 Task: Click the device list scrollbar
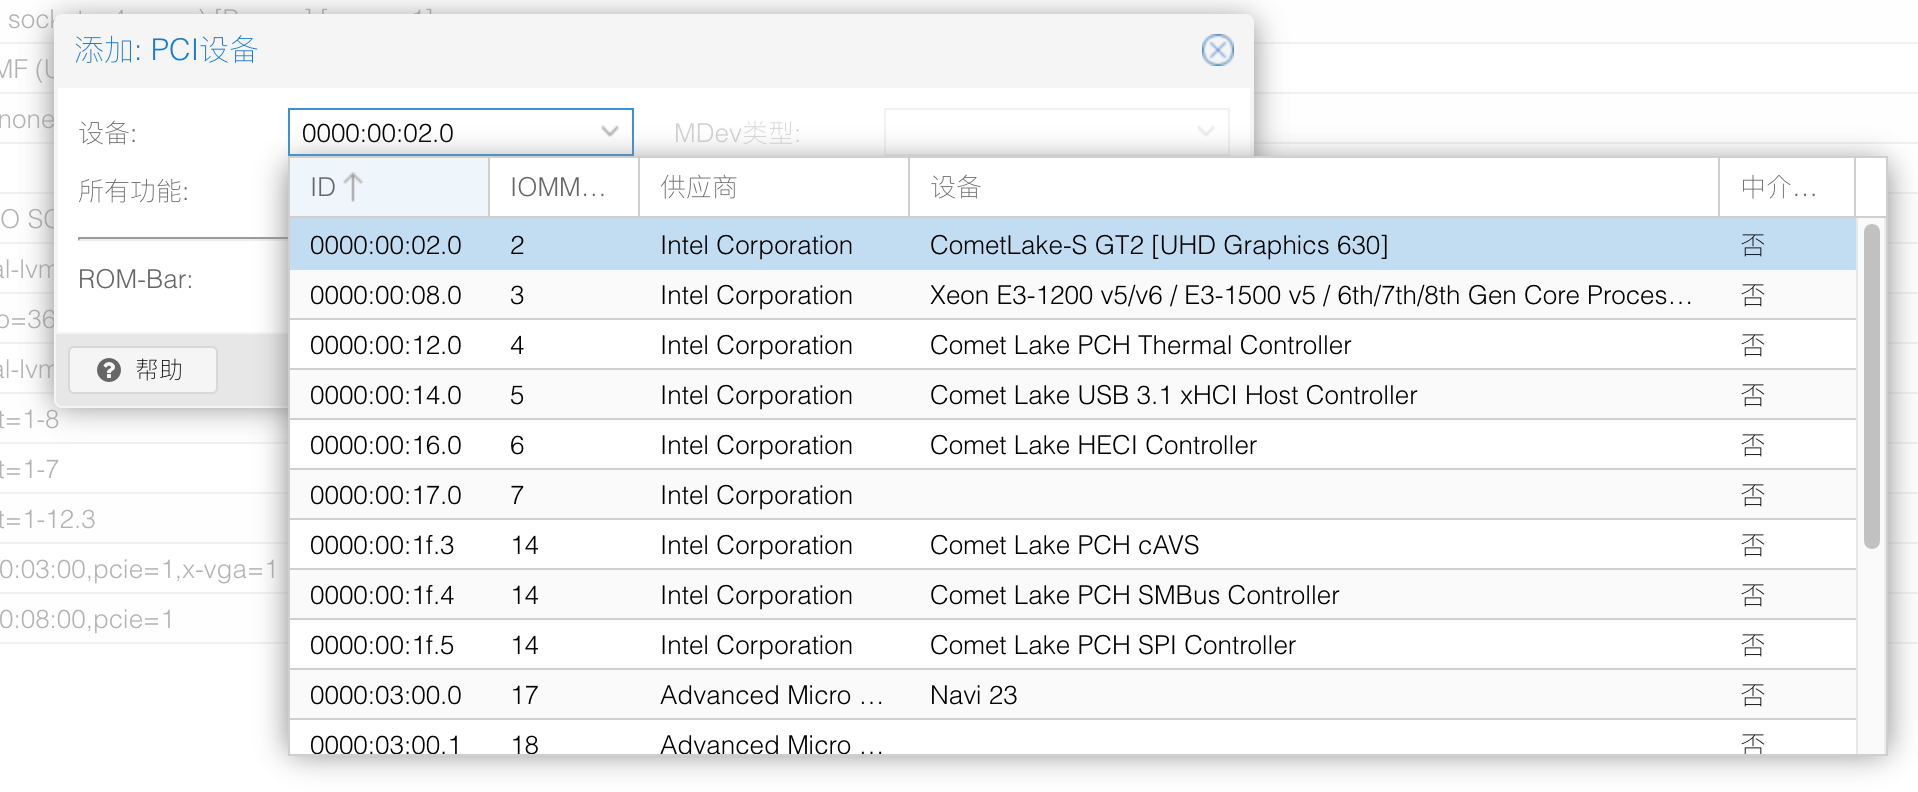coord(1871,385)
